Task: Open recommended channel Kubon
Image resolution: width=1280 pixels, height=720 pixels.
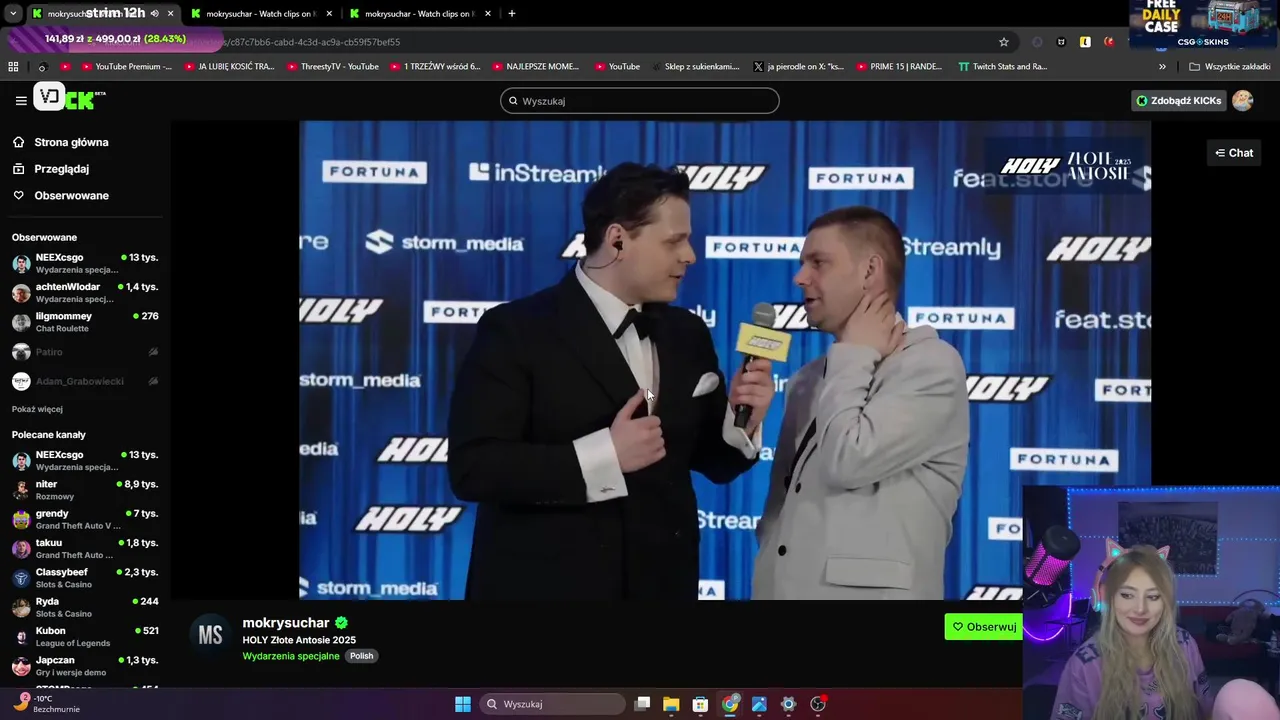Action: point(85,636)
